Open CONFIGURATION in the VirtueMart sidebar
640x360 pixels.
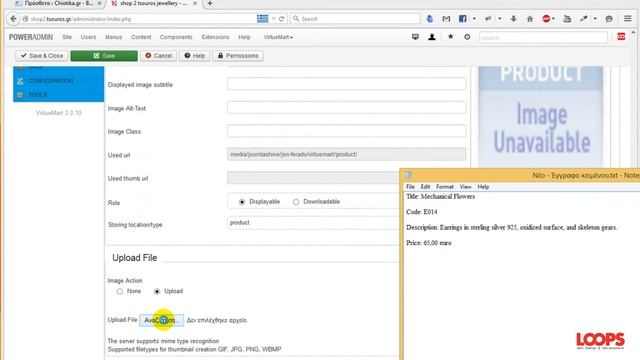click(51, 81)
